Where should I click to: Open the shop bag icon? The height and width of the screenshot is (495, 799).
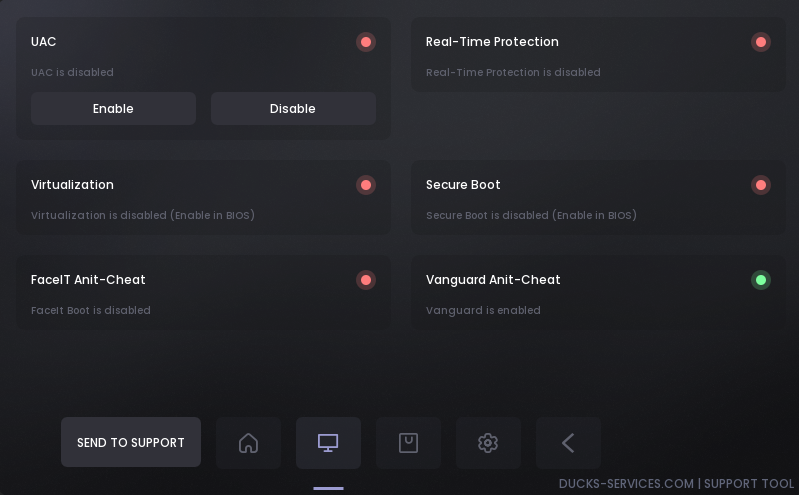408,443
